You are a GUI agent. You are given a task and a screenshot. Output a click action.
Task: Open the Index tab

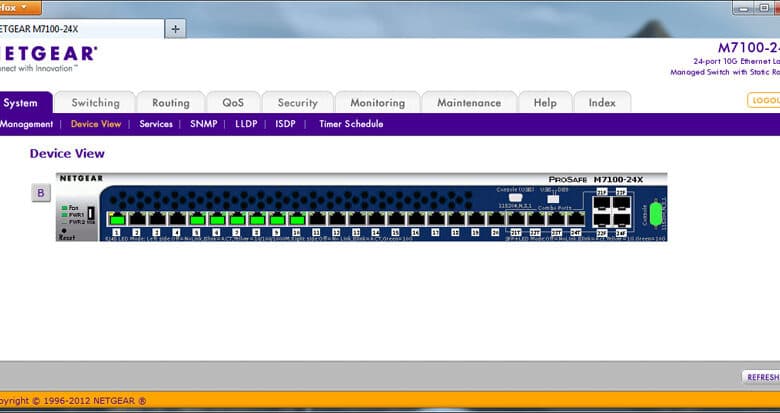coord(602,103)
